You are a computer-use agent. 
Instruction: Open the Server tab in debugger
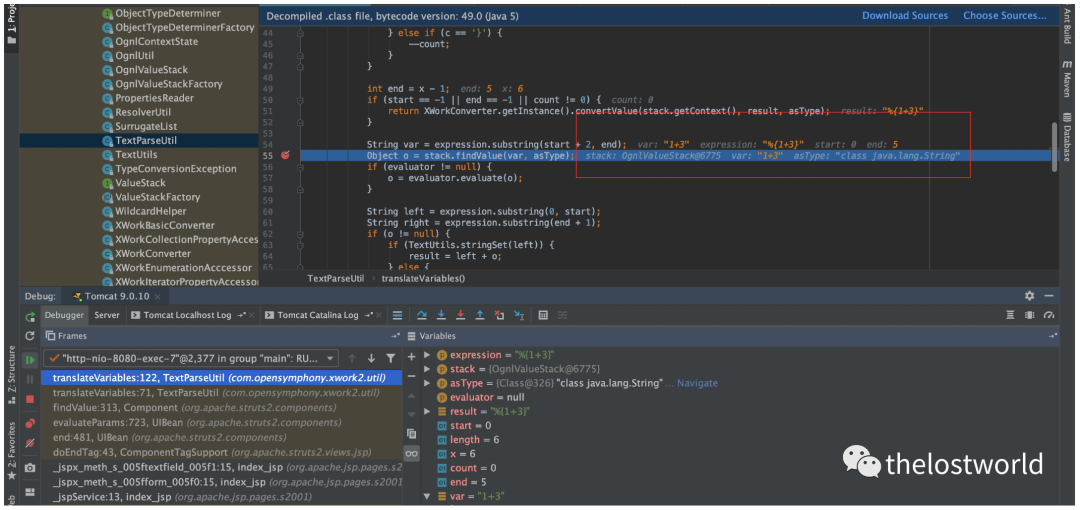click(x=107, y=315)
